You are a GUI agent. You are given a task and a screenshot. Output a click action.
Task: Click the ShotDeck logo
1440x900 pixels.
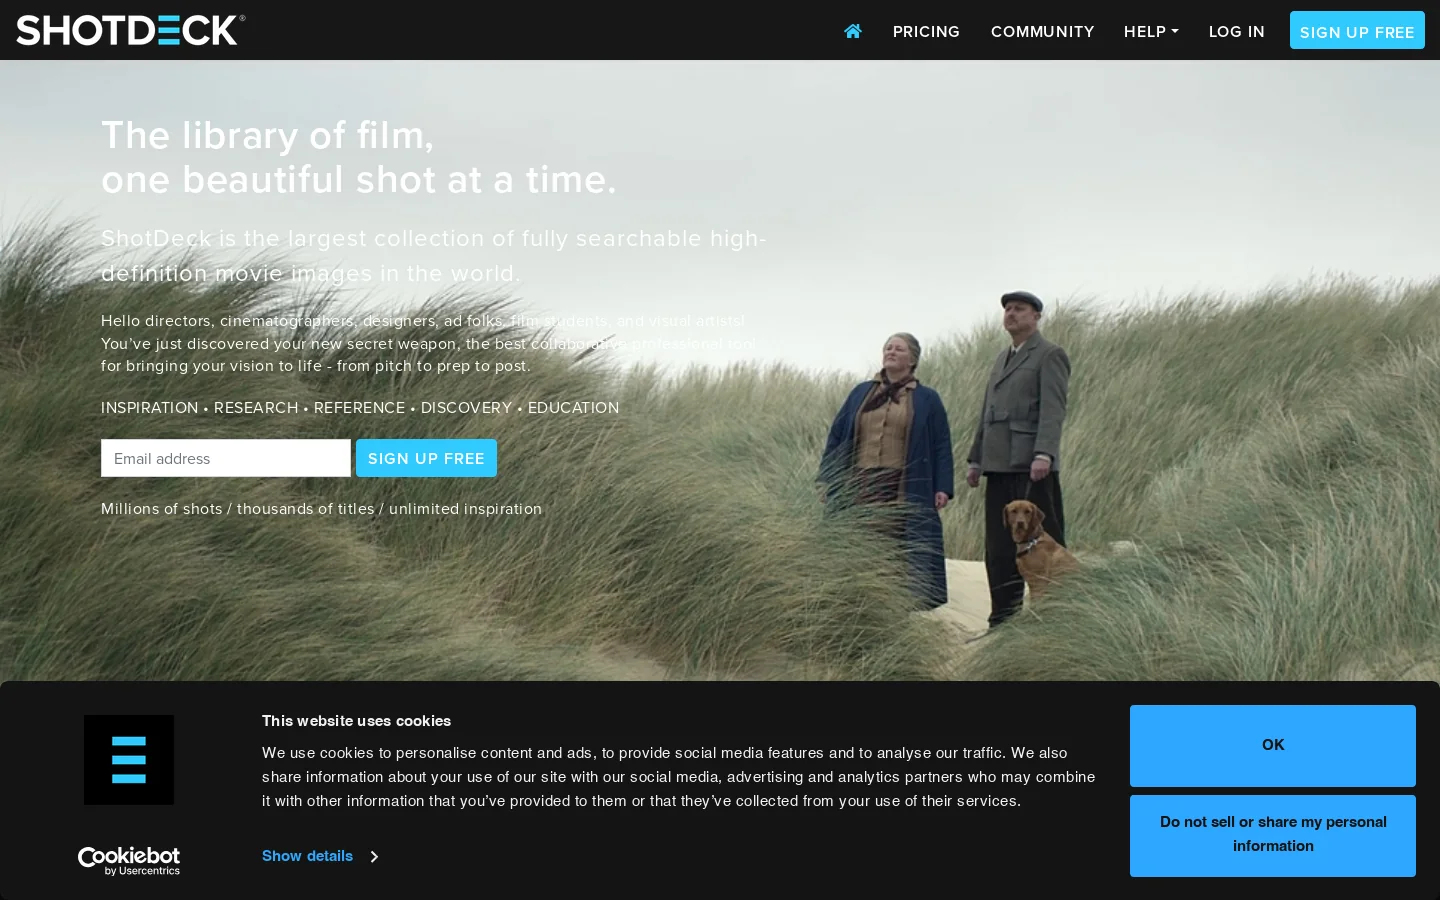(131, 30)
